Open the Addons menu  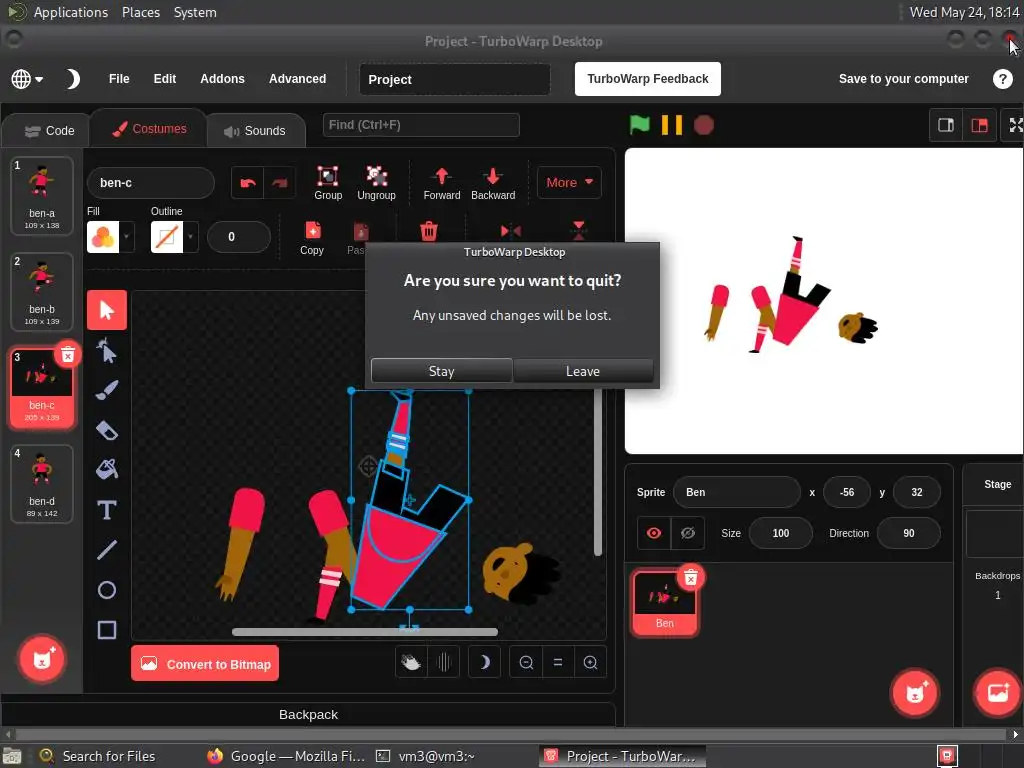tap(222, 79)
